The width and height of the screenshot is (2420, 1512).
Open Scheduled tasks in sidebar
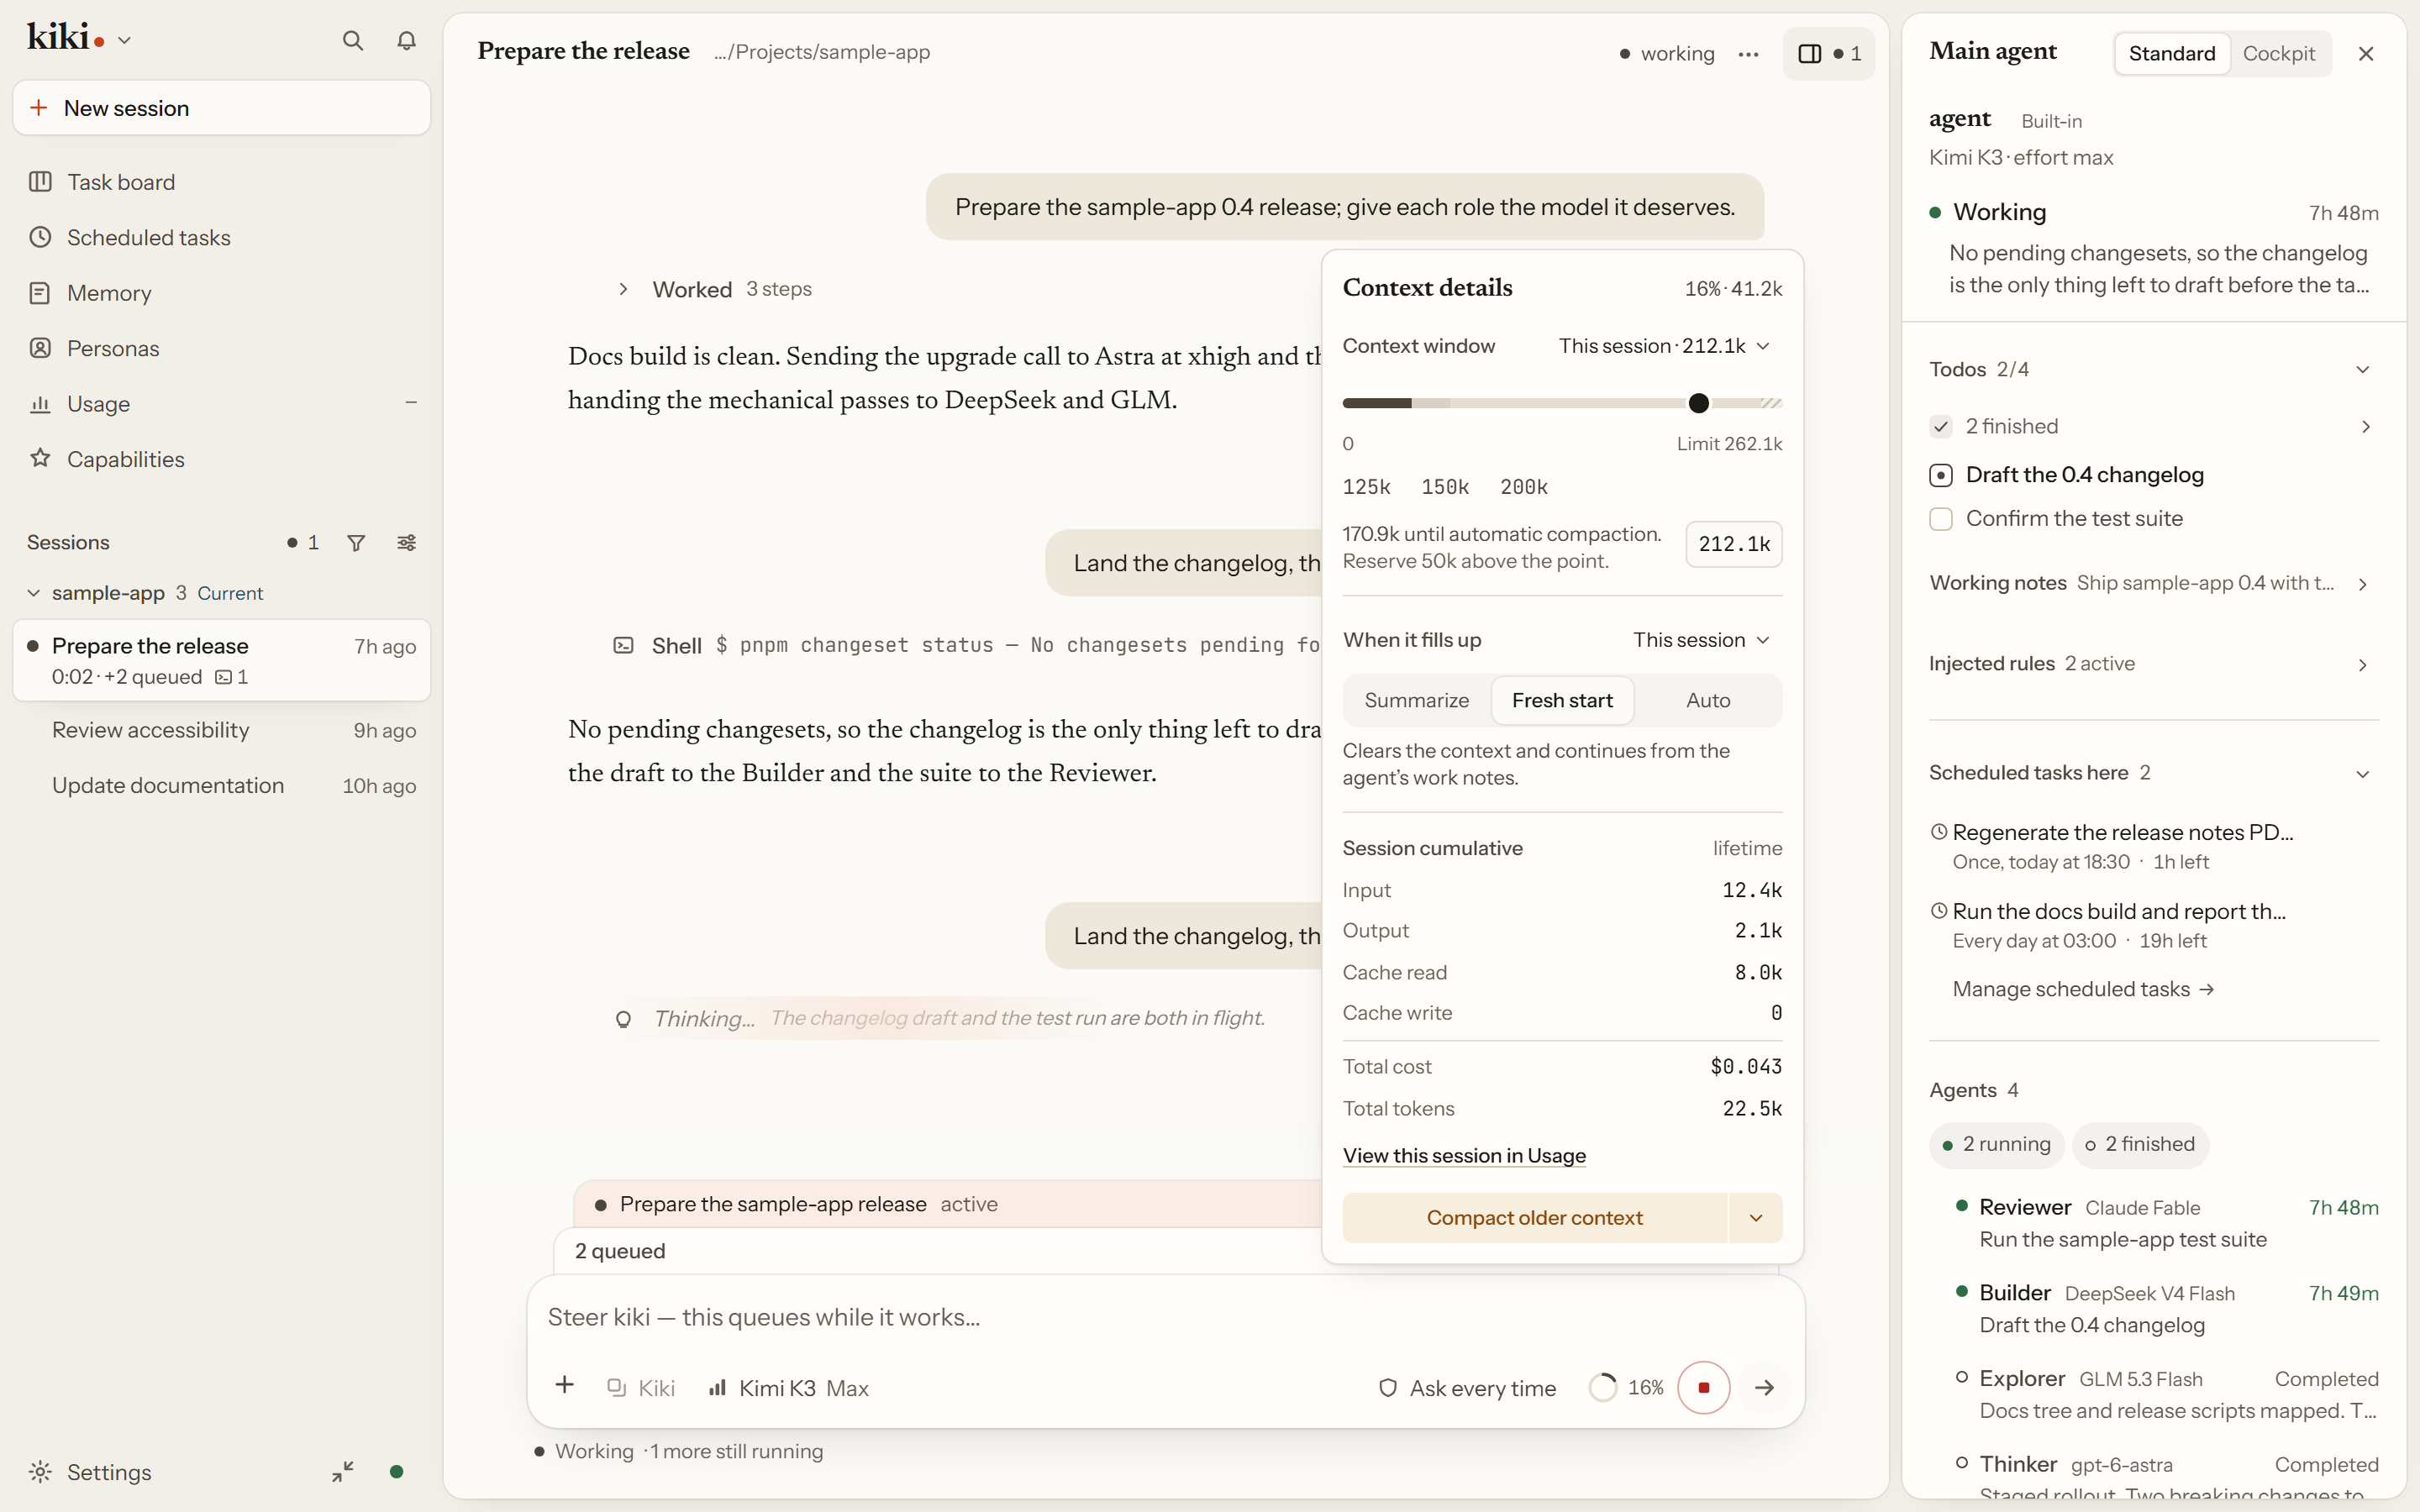coord(221,237)
